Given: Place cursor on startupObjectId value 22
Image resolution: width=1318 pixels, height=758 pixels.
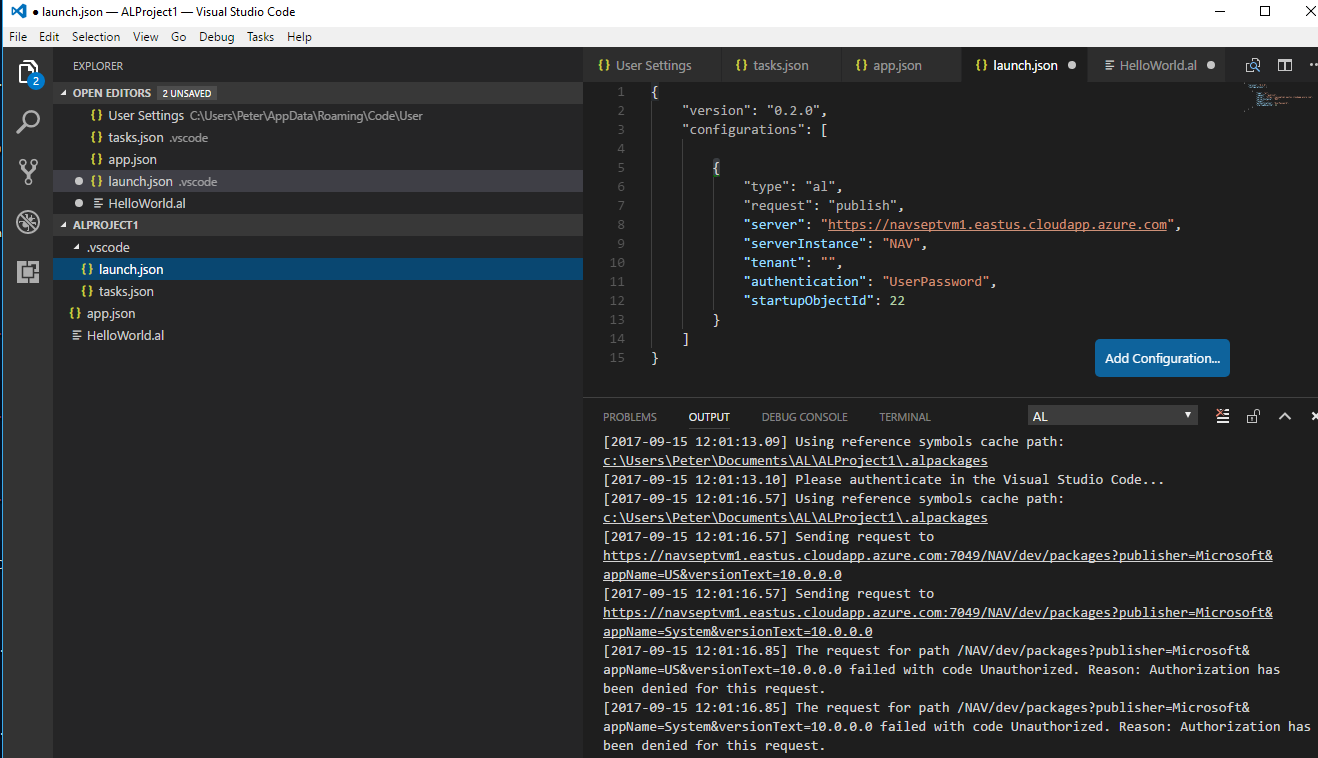Looking at the screenshot, I should coord(897,301).
